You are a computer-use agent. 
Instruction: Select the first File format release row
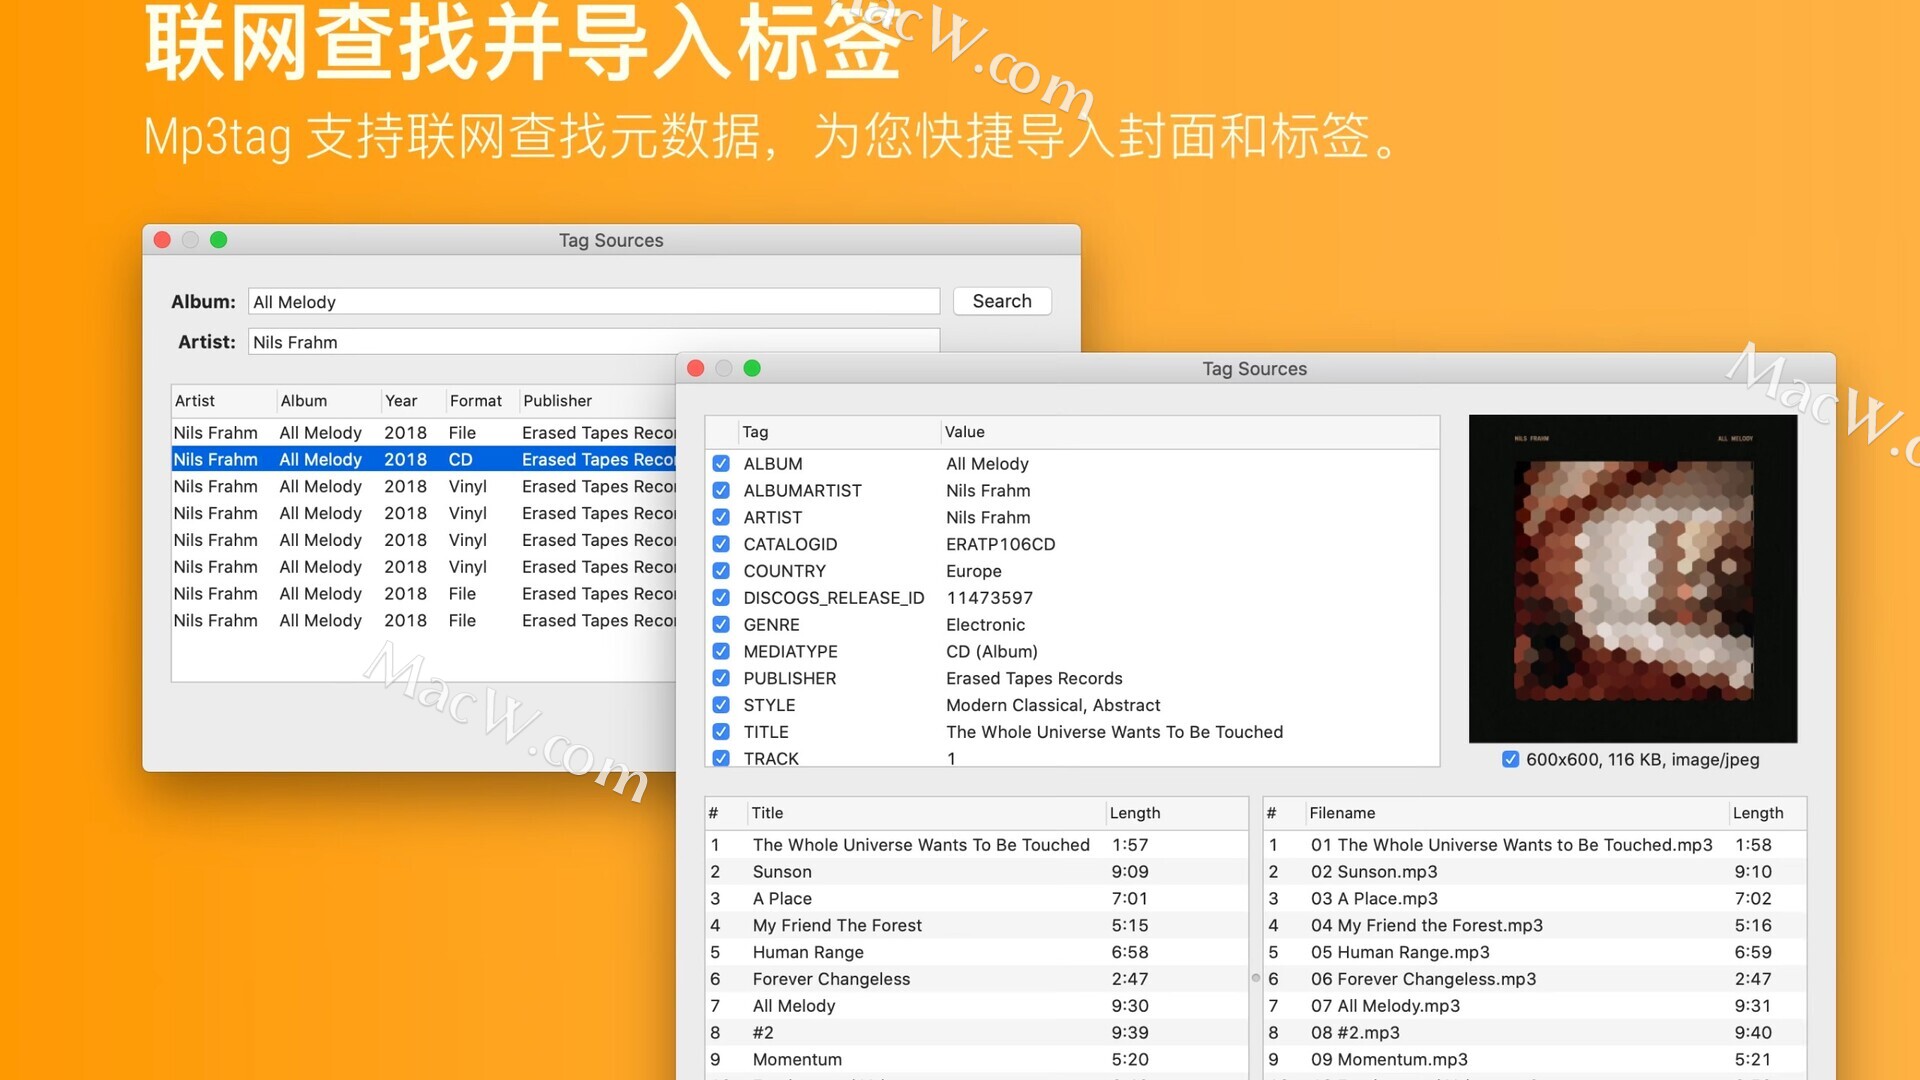[x=424, y=433]
